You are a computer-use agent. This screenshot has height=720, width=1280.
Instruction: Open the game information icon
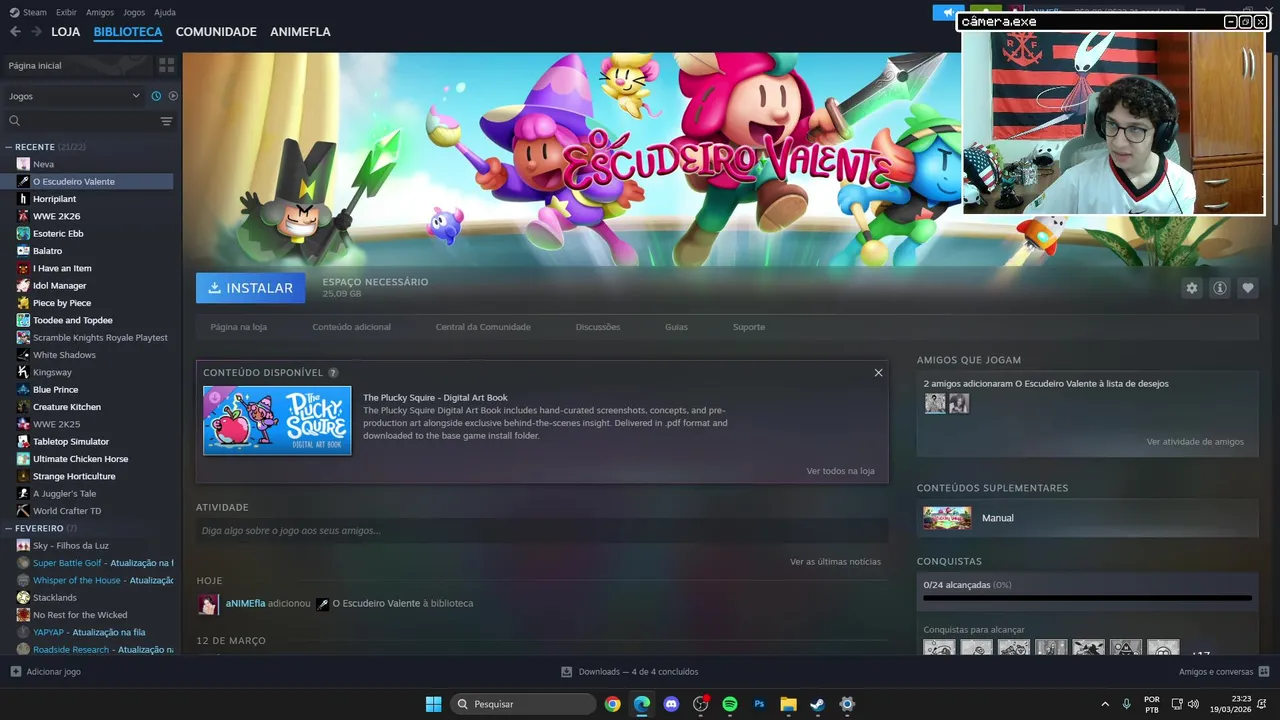click(1220, 288)
